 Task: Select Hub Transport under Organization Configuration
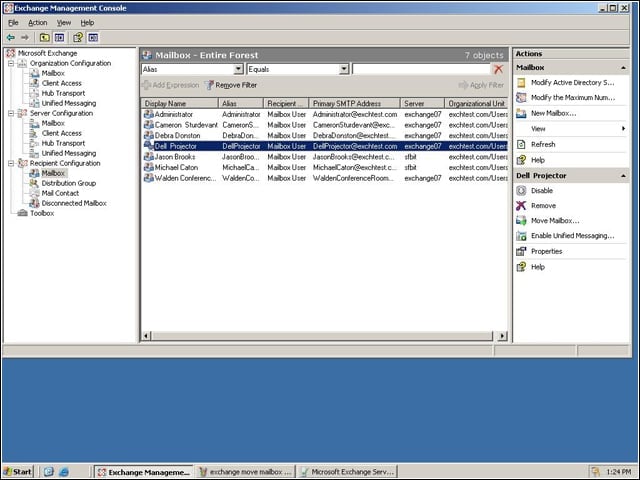pos(63,93)
